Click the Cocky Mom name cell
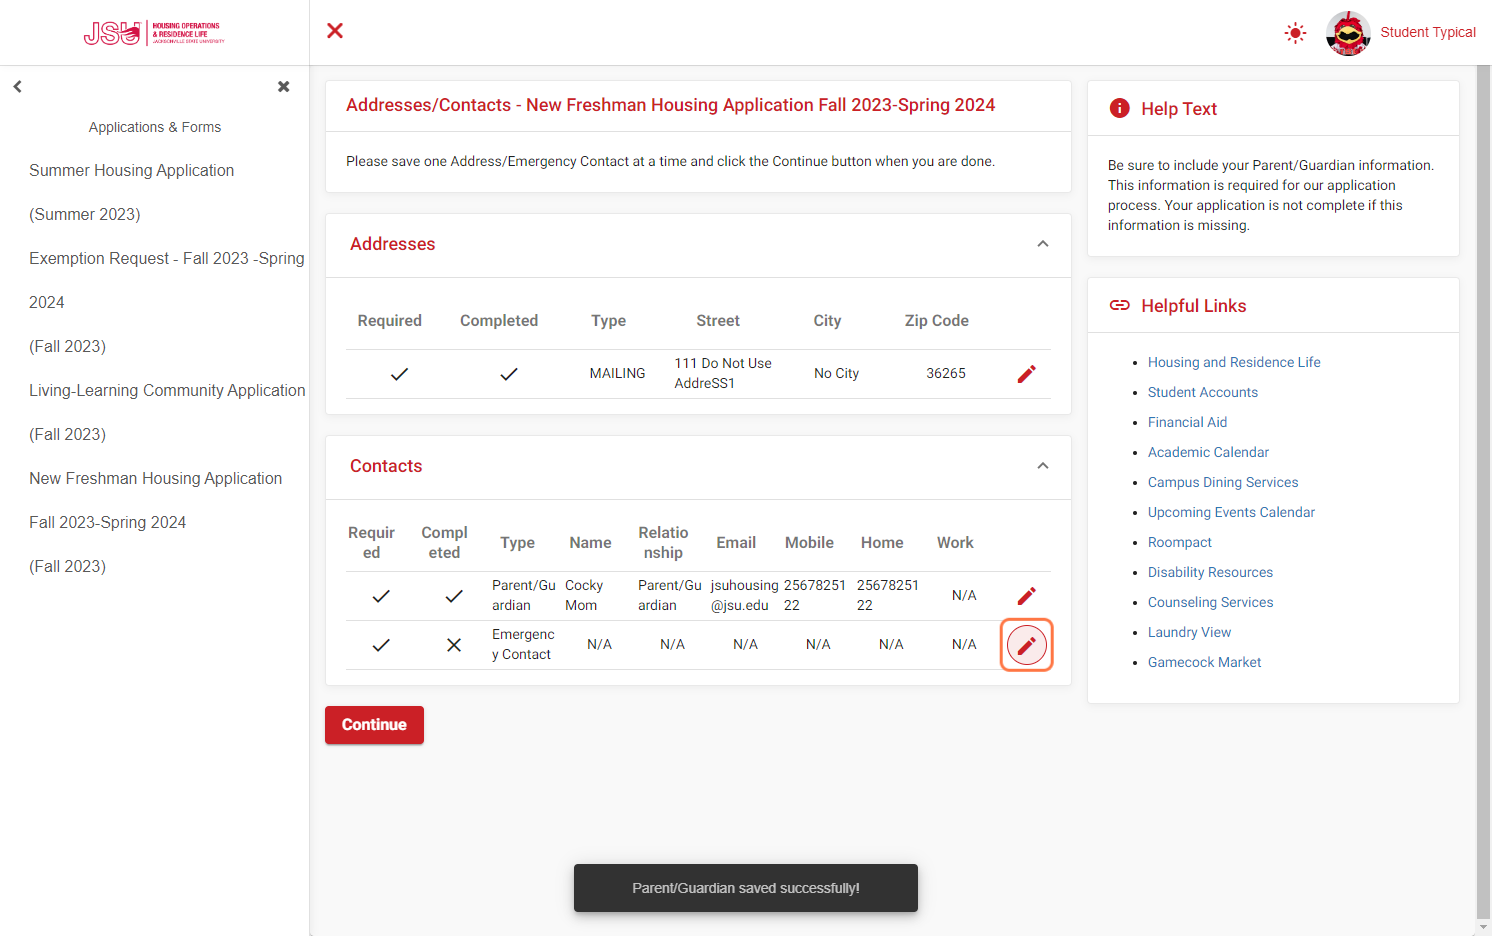Image resolution: width=1492 pixels, height=936 pixels. coord(584,595)
